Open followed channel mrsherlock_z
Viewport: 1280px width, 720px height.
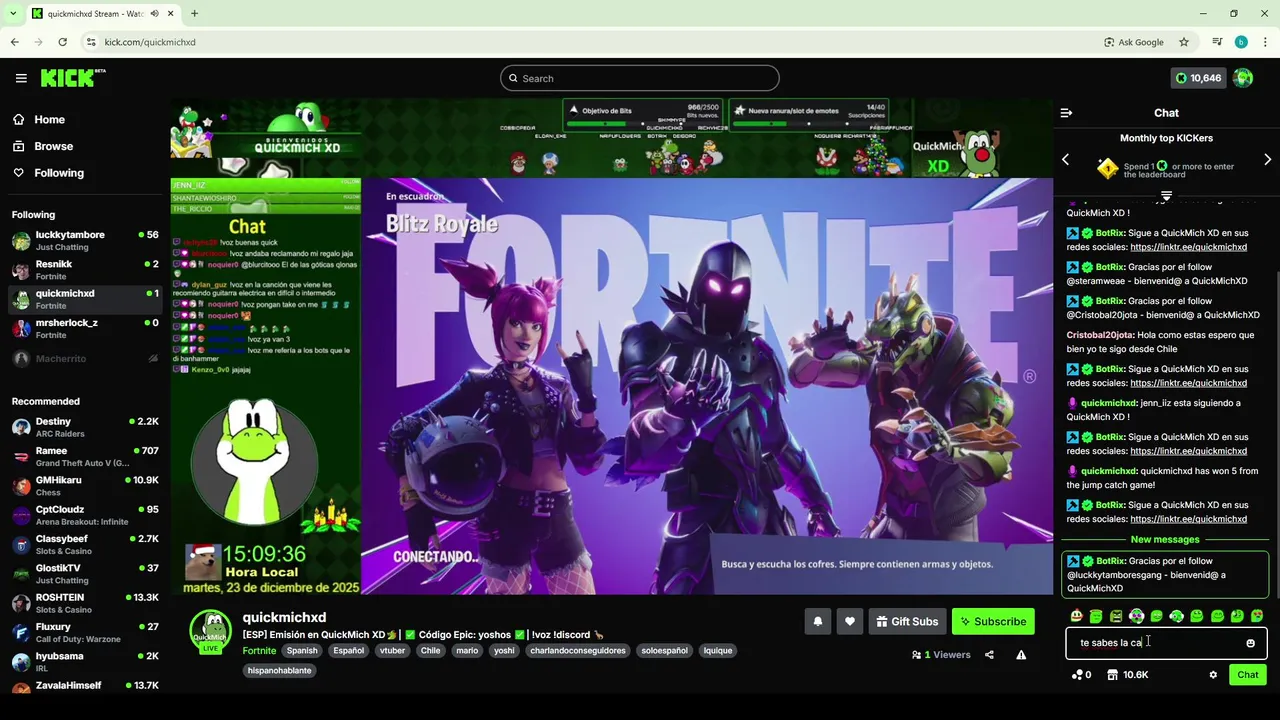(85, 329)
